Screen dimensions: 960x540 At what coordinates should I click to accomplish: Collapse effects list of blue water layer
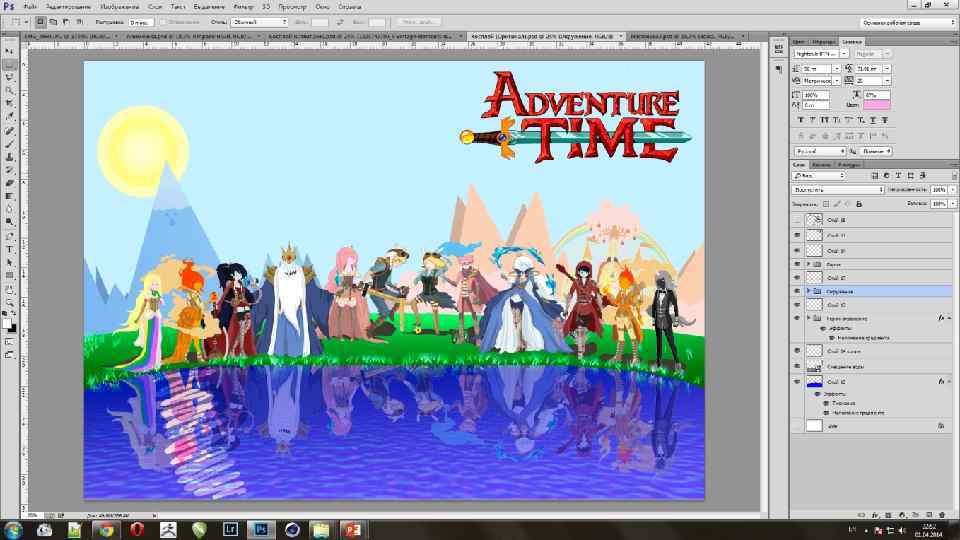coord(950,381)
